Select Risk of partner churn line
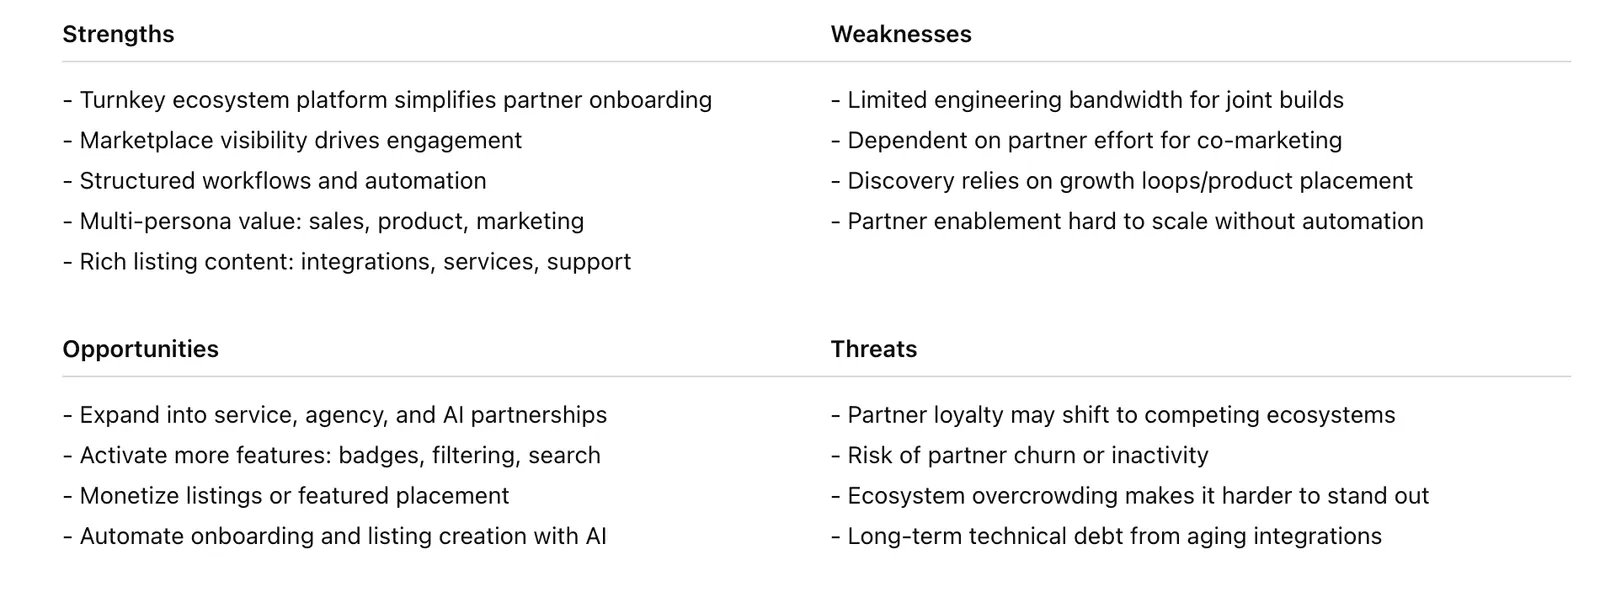The image size is (1600, 603). click(1020, 456)
